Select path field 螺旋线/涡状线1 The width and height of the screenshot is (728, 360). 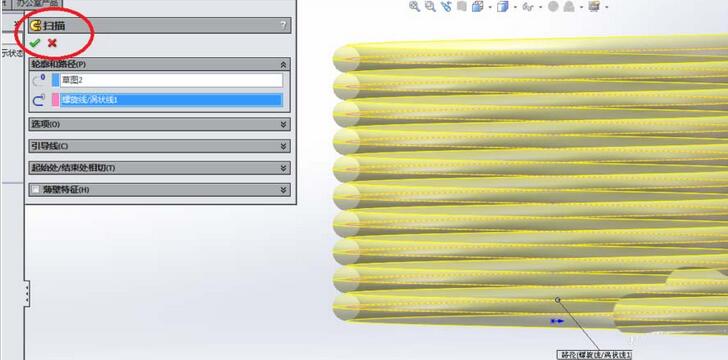171,99
